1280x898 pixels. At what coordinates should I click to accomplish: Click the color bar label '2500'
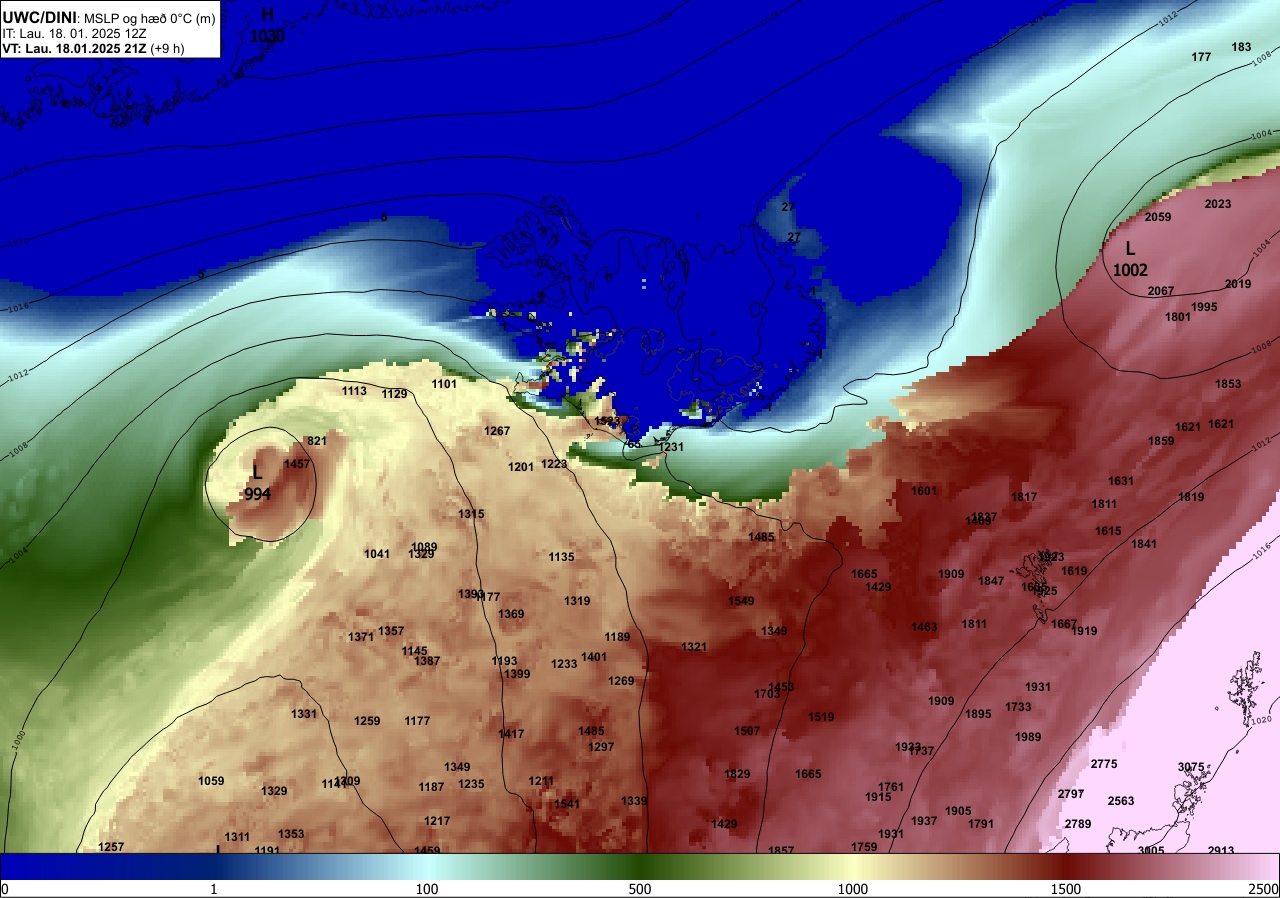point(1264,889)
